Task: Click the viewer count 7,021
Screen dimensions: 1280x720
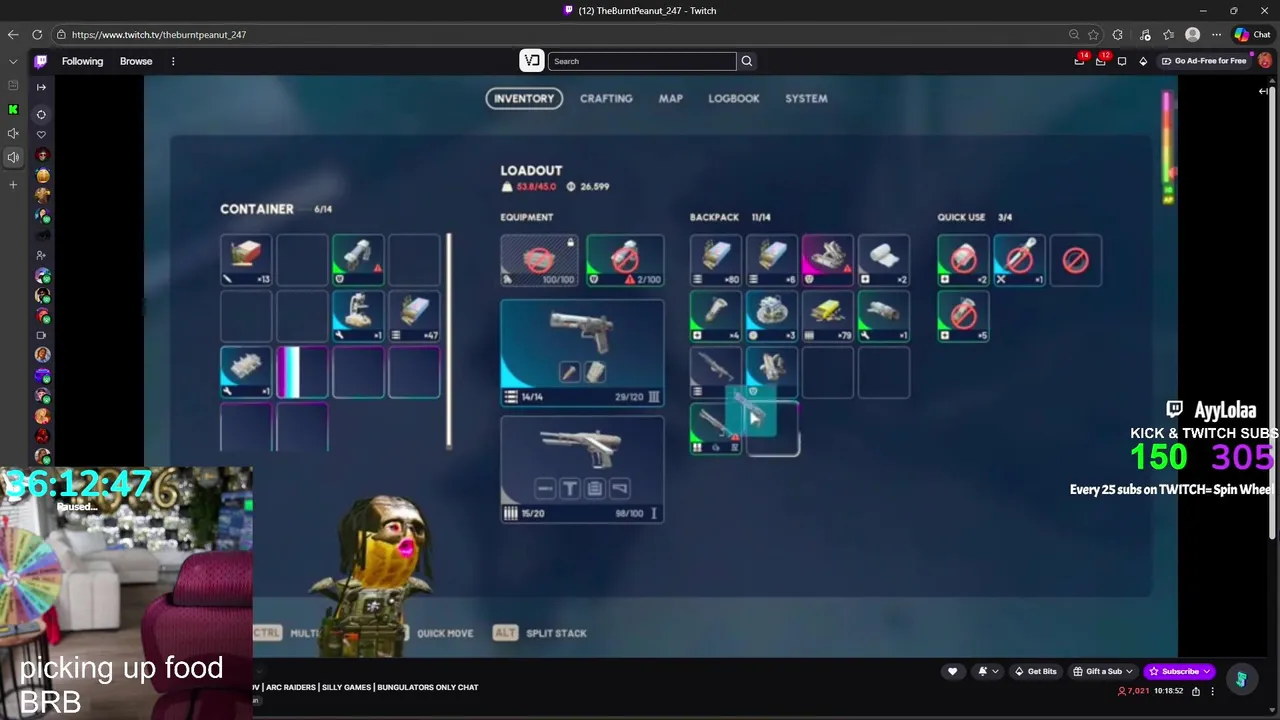Action: (1133, 691)
